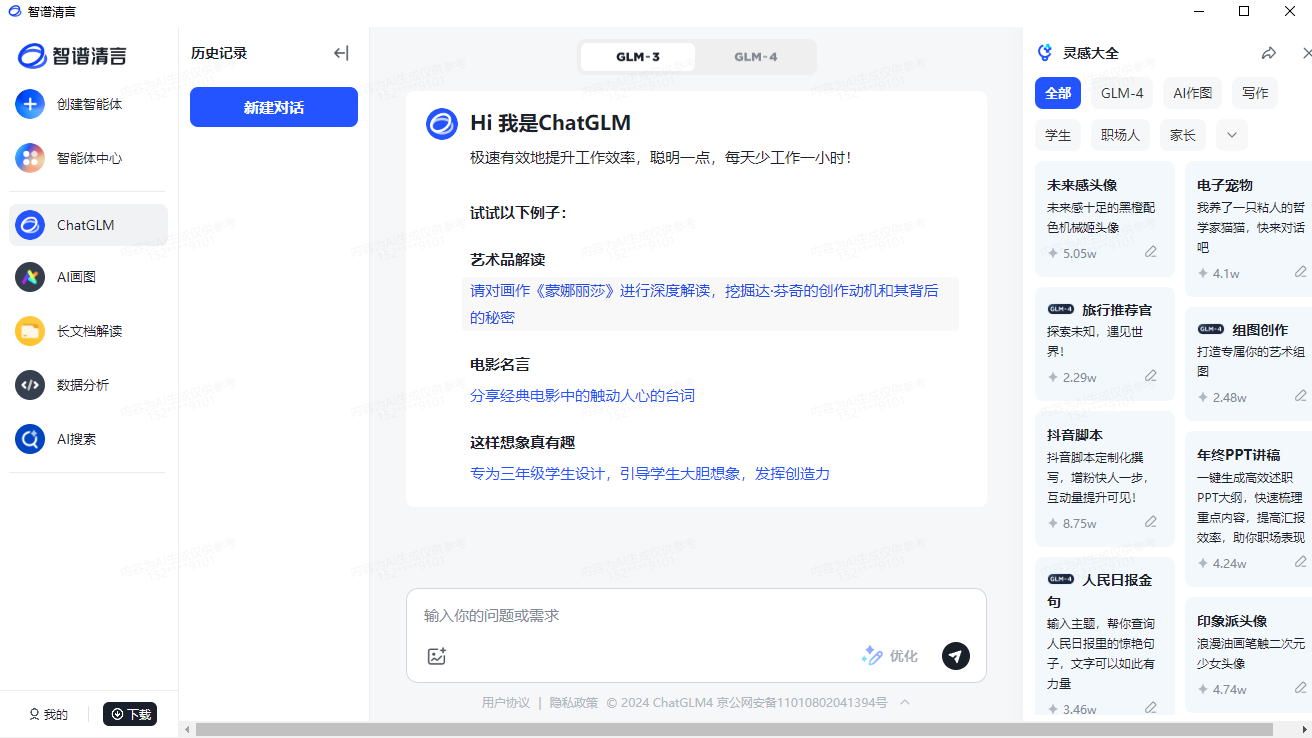Image resolution: width=1312 pixels, height=738 pixels.
Task: Expand more filter categories via chevron
Action: tap(1231, 134)
